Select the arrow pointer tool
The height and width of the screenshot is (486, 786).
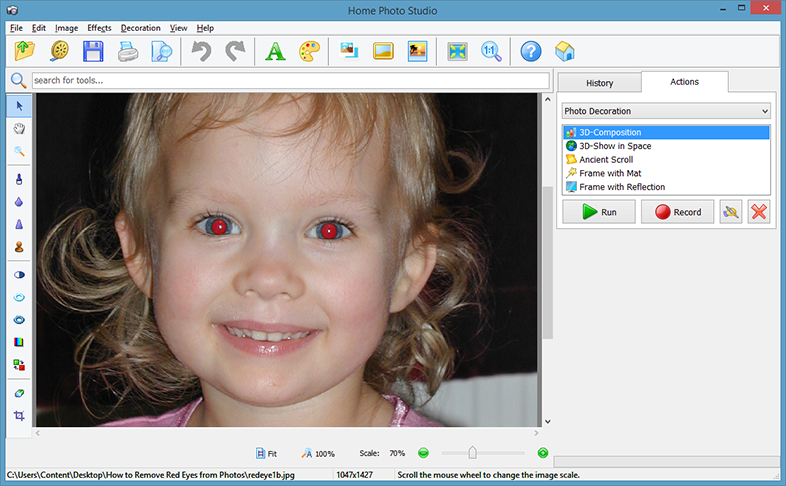pyautogui.click(x=19, y=106)
